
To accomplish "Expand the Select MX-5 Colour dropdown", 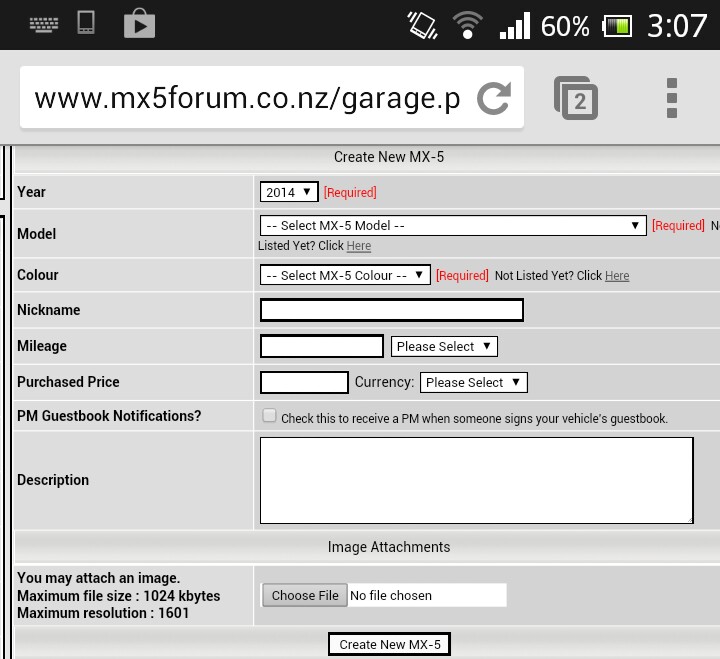I will pyautogui.click(x=345, y=275).
